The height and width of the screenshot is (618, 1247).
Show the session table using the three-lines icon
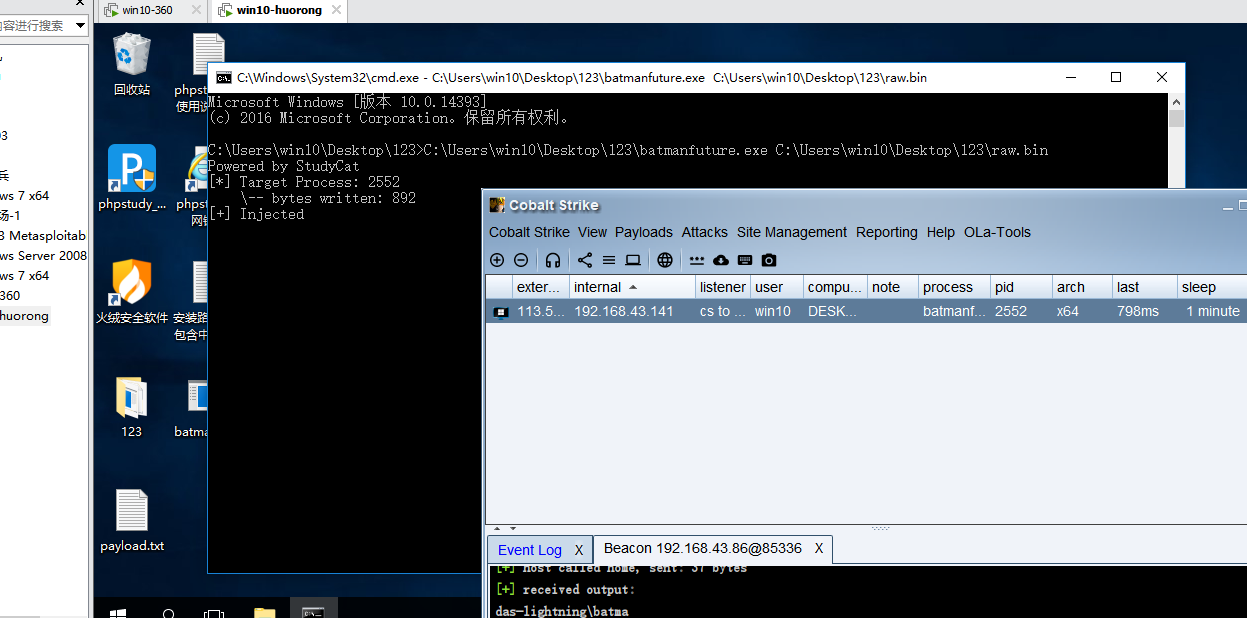tap(609, 260)
